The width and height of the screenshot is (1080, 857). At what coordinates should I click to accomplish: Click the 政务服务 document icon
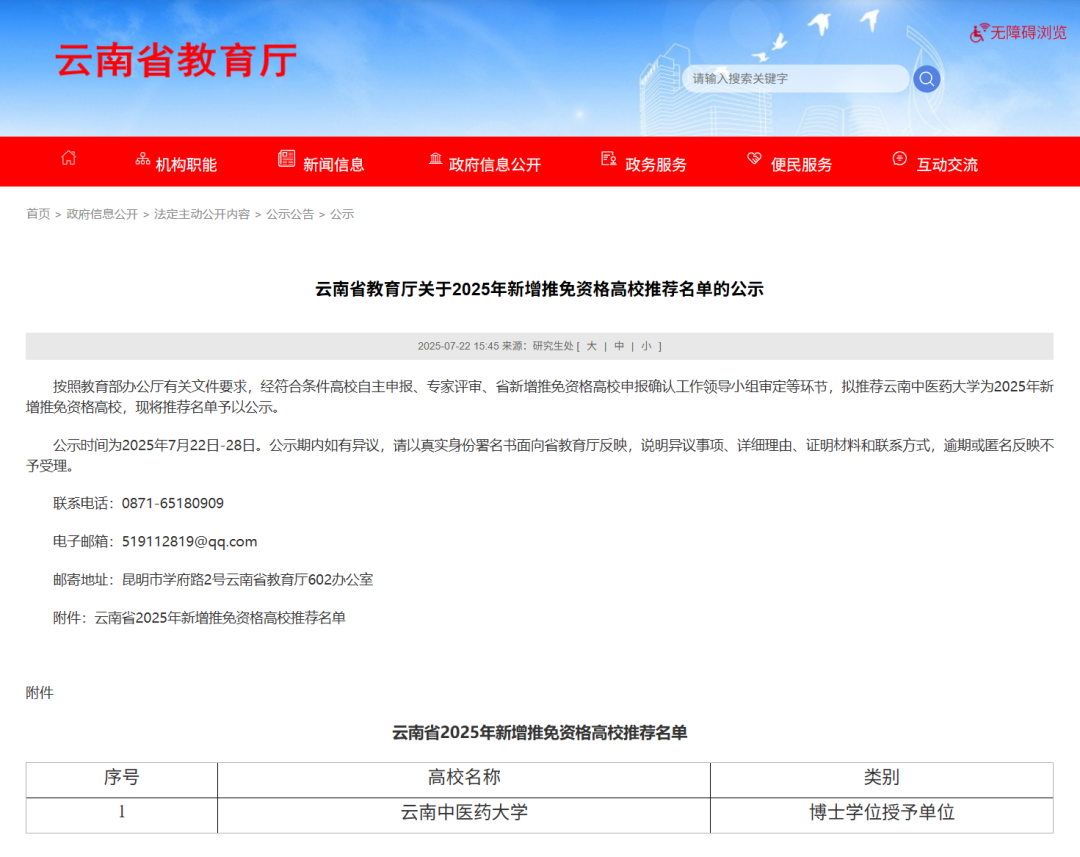coord(609,159)
